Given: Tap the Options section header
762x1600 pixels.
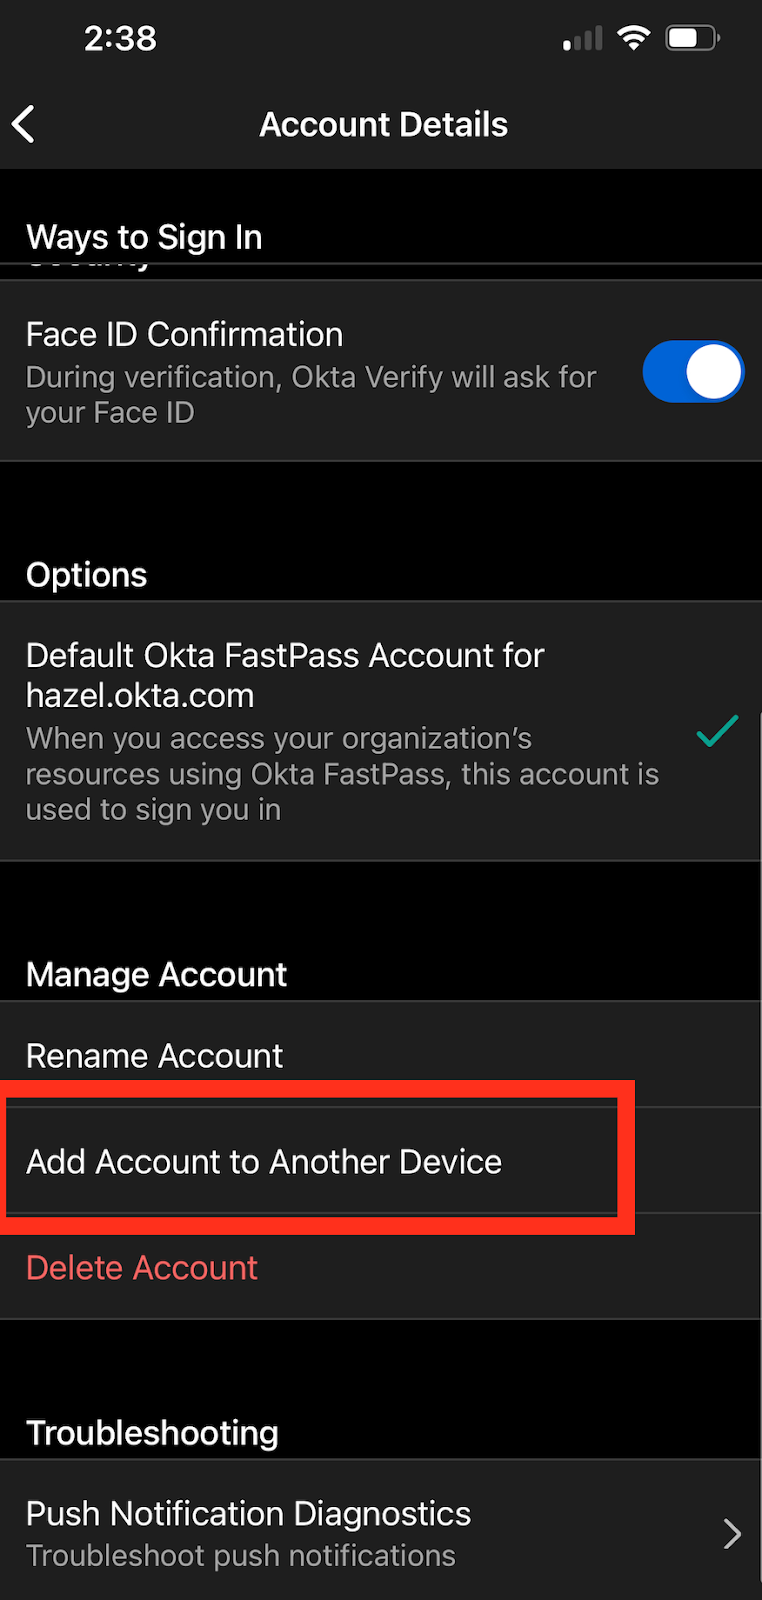Looking at the screenshot, I should click(x=87, y=575).
